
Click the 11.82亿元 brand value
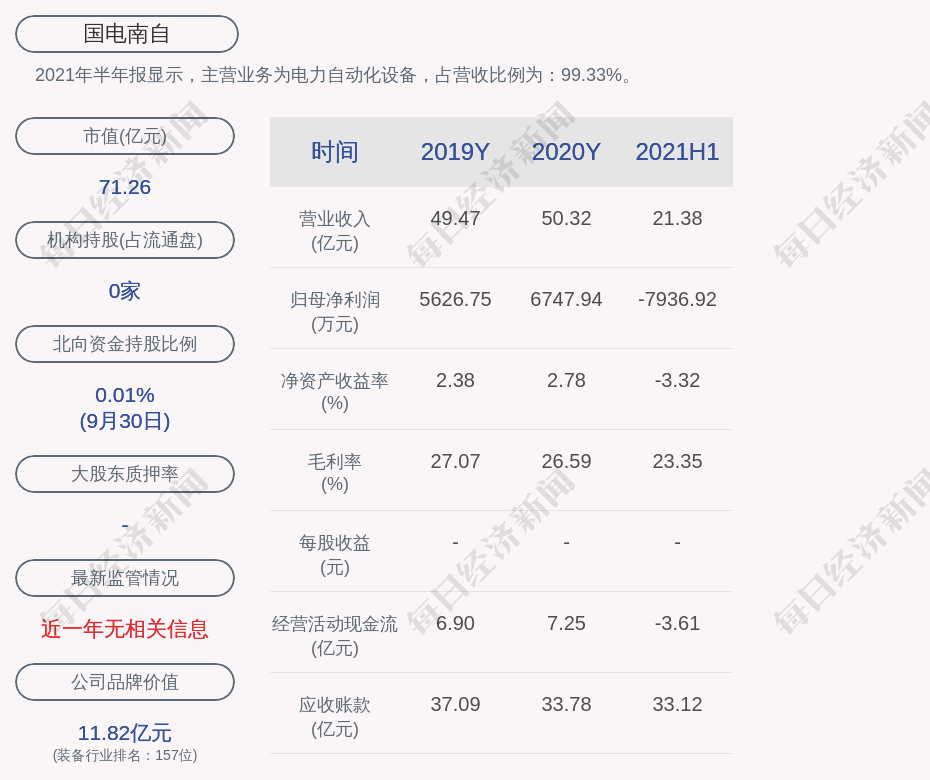tap(124, 732)
